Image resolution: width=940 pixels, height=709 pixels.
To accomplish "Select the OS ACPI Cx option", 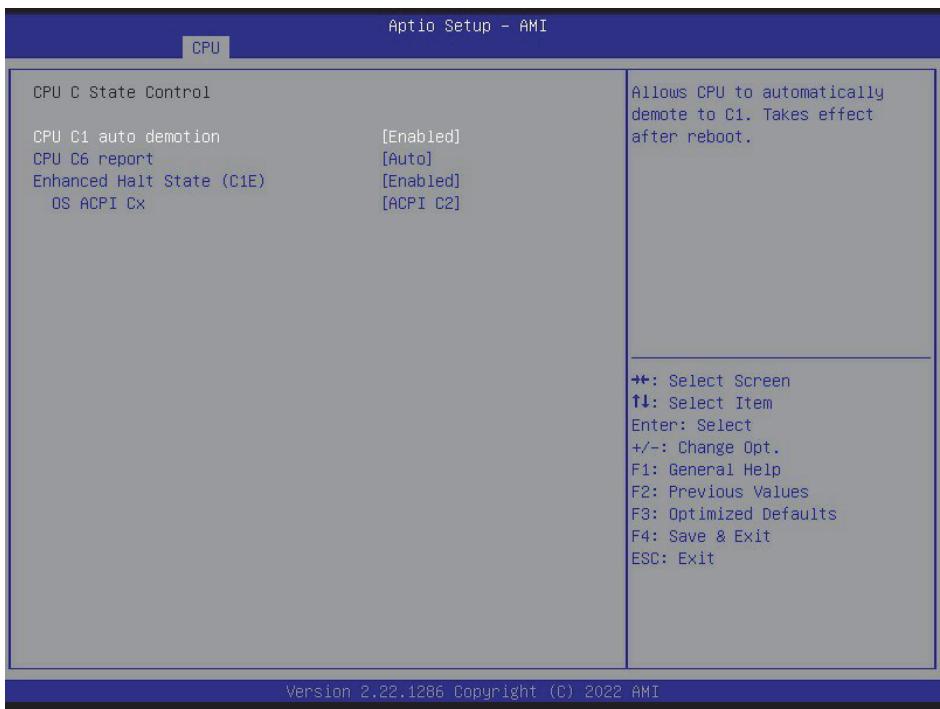I will tap(98, 204).
